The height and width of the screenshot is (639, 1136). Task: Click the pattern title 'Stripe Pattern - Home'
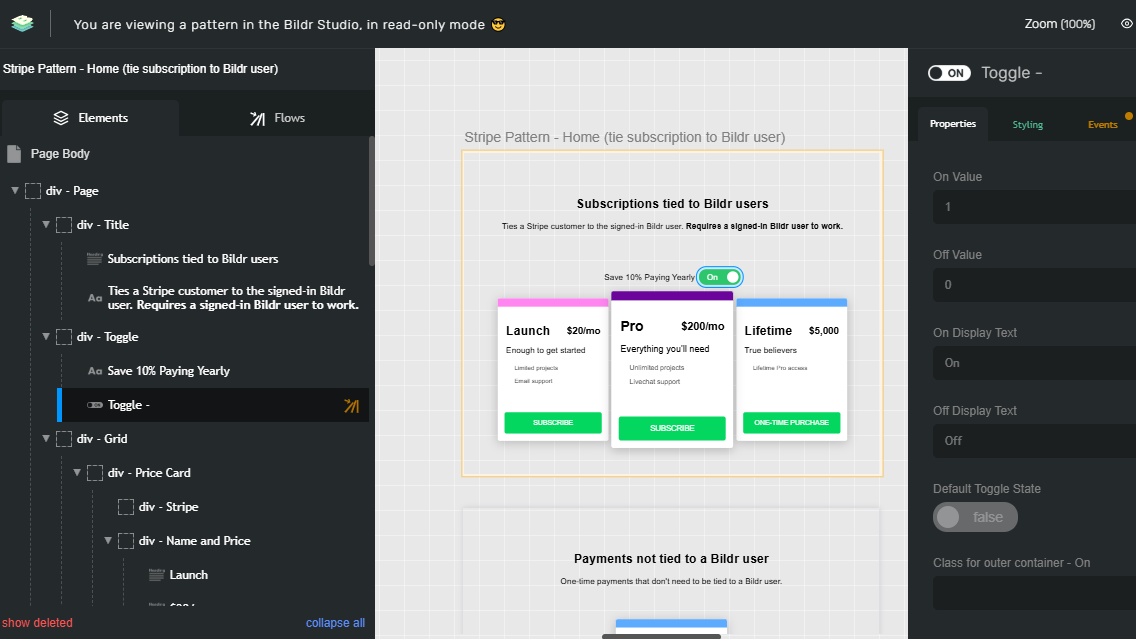point(141,69)
